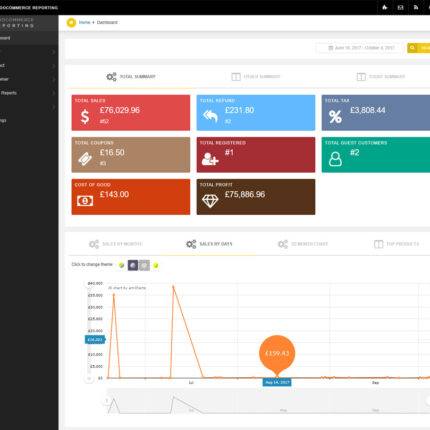Image resolution: width=430 pixels, height=430 pixels.
Task: Click the #1 total registered count
Action: [229, 152]
